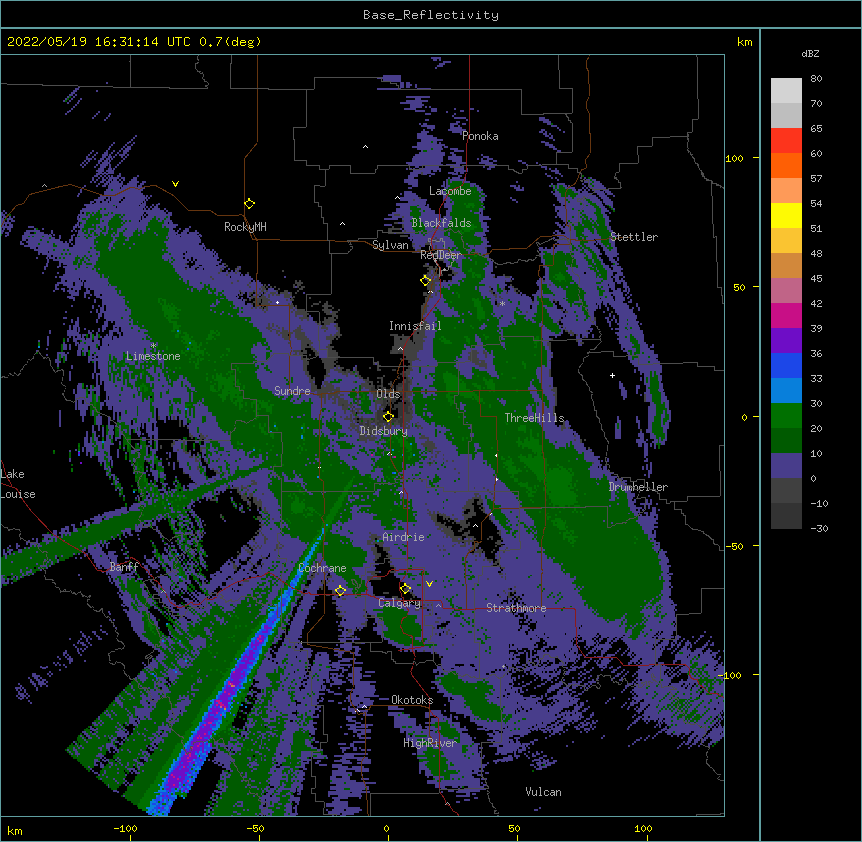Click the yellow 51-54 dBZ legend swatch
Image resolution: width=862 pixels, height=842 pixels.
[786, 215]
